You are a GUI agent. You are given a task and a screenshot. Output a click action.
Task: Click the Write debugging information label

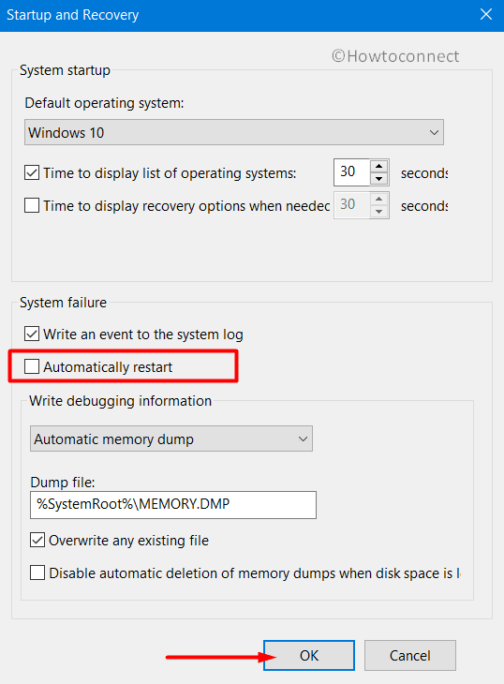[x=120, y=401]
